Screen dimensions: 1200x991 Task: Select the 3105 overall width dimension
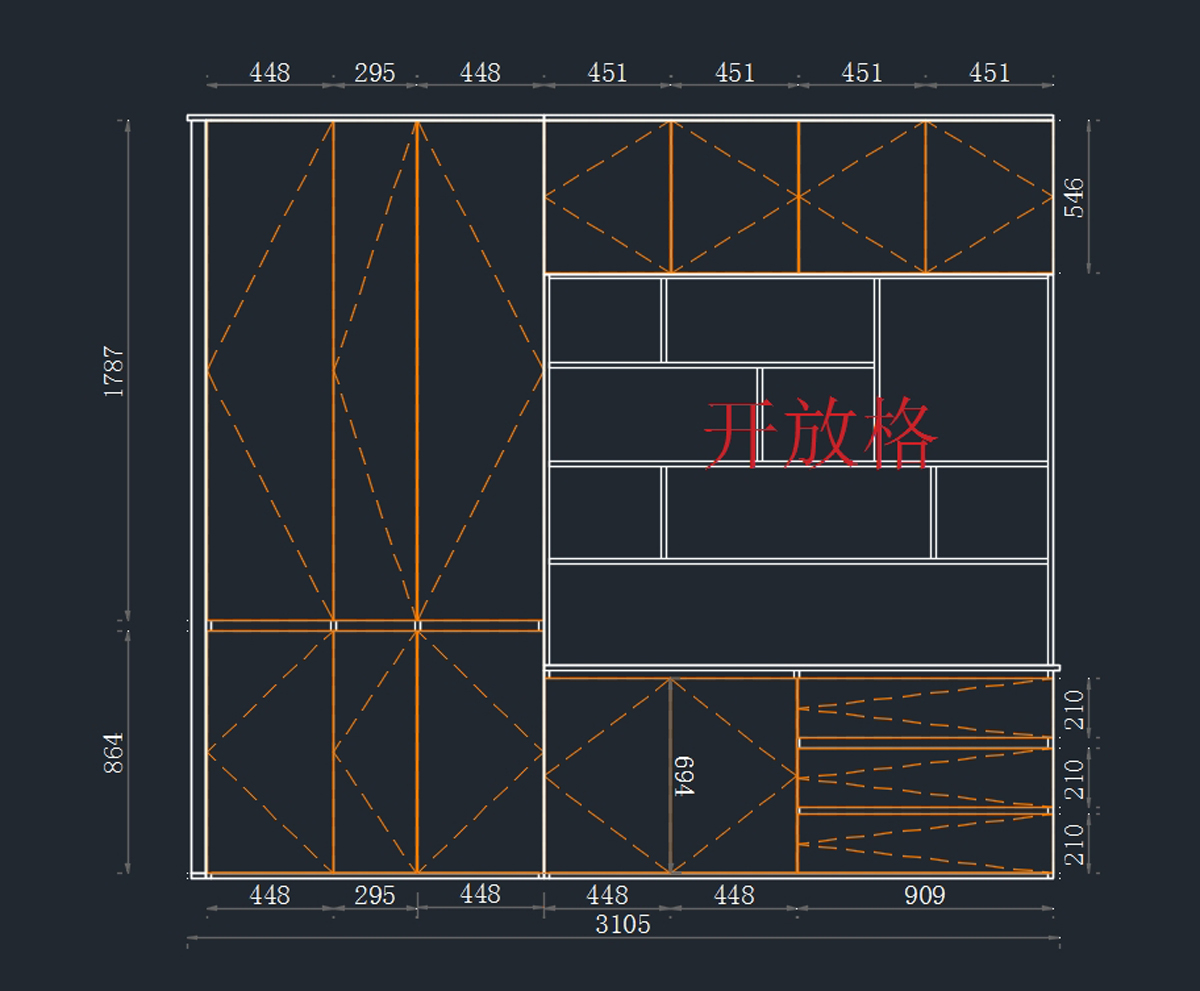click(622, 924)
